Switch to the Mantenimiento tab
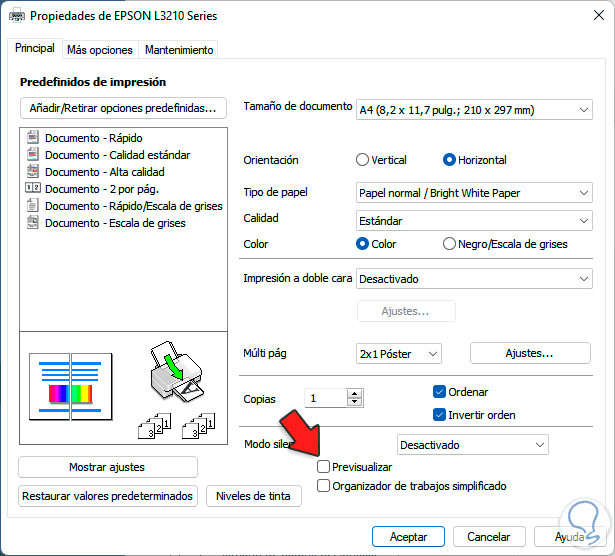The width and height of the screenshot is (615, 556). click(x=179, y=50)
